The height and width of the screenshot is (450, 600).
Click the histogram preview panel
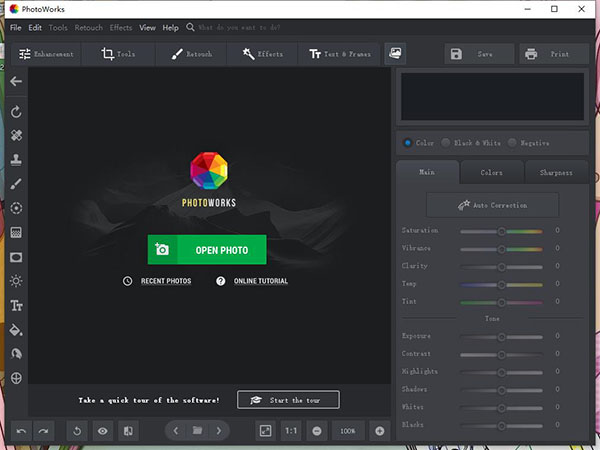coord(492,96)
